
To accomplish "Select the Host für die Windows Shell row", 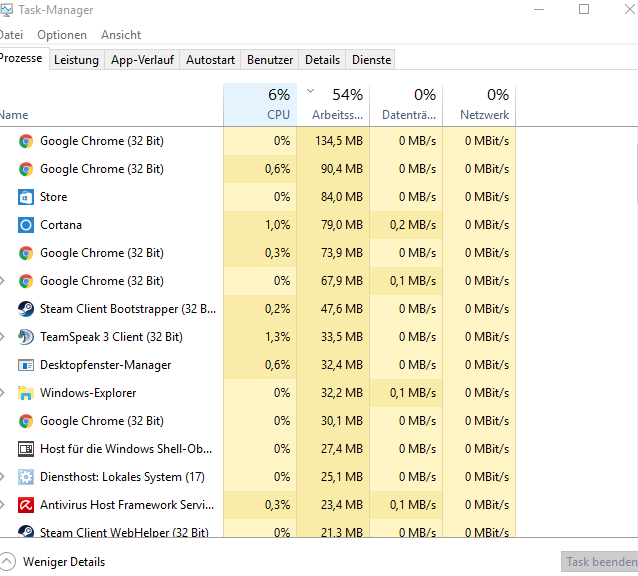I will [x=125, y=449].
